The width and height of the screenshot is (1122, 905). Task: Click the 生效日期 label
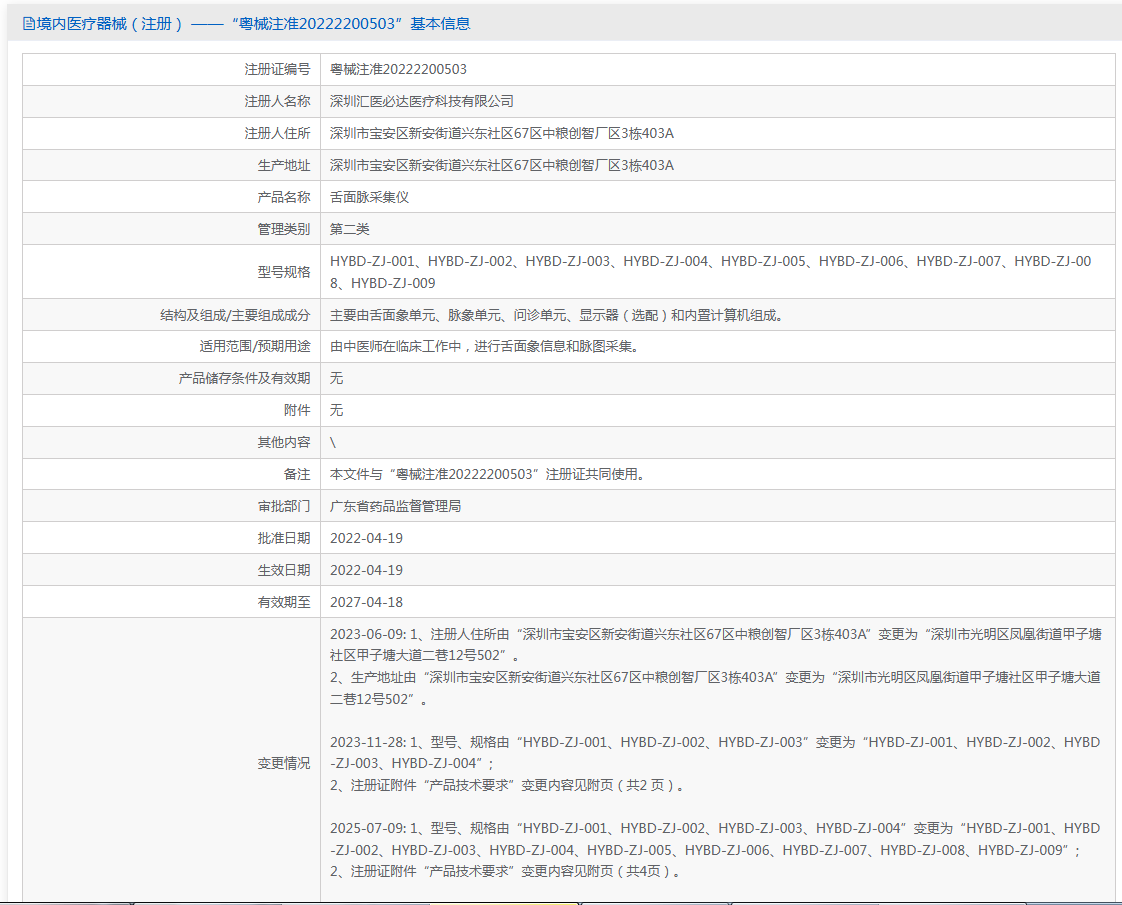pyautogui.click(x=283, y=571)
